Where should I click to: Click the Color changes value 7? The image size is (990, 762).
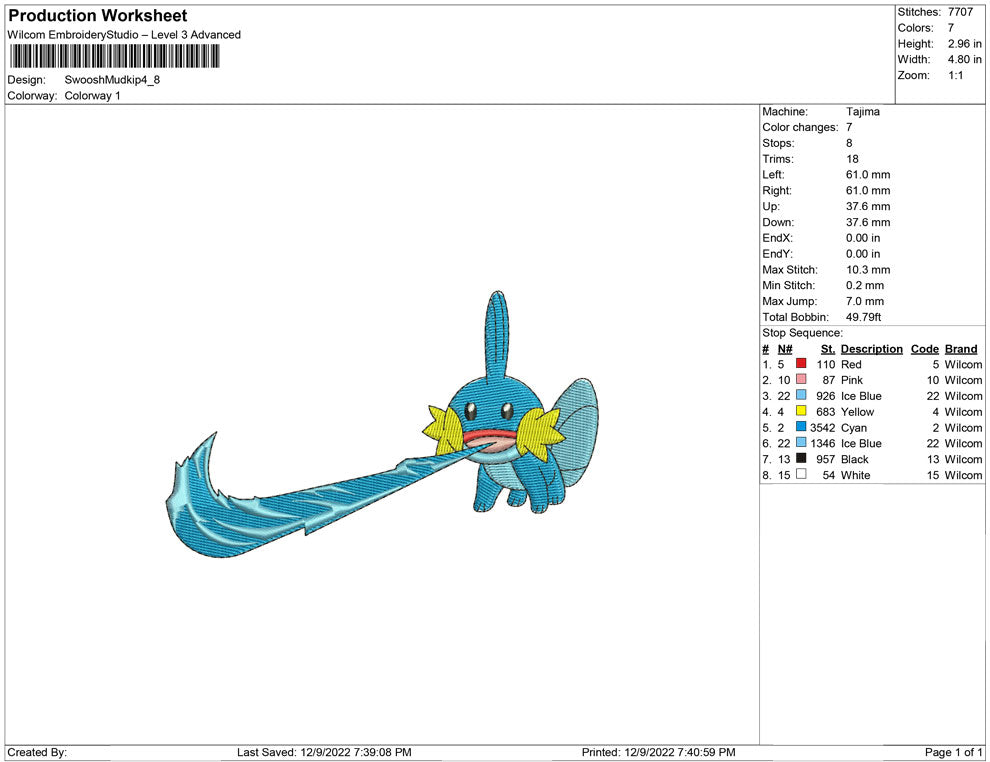pyautogui.click(x=849, y=127)
